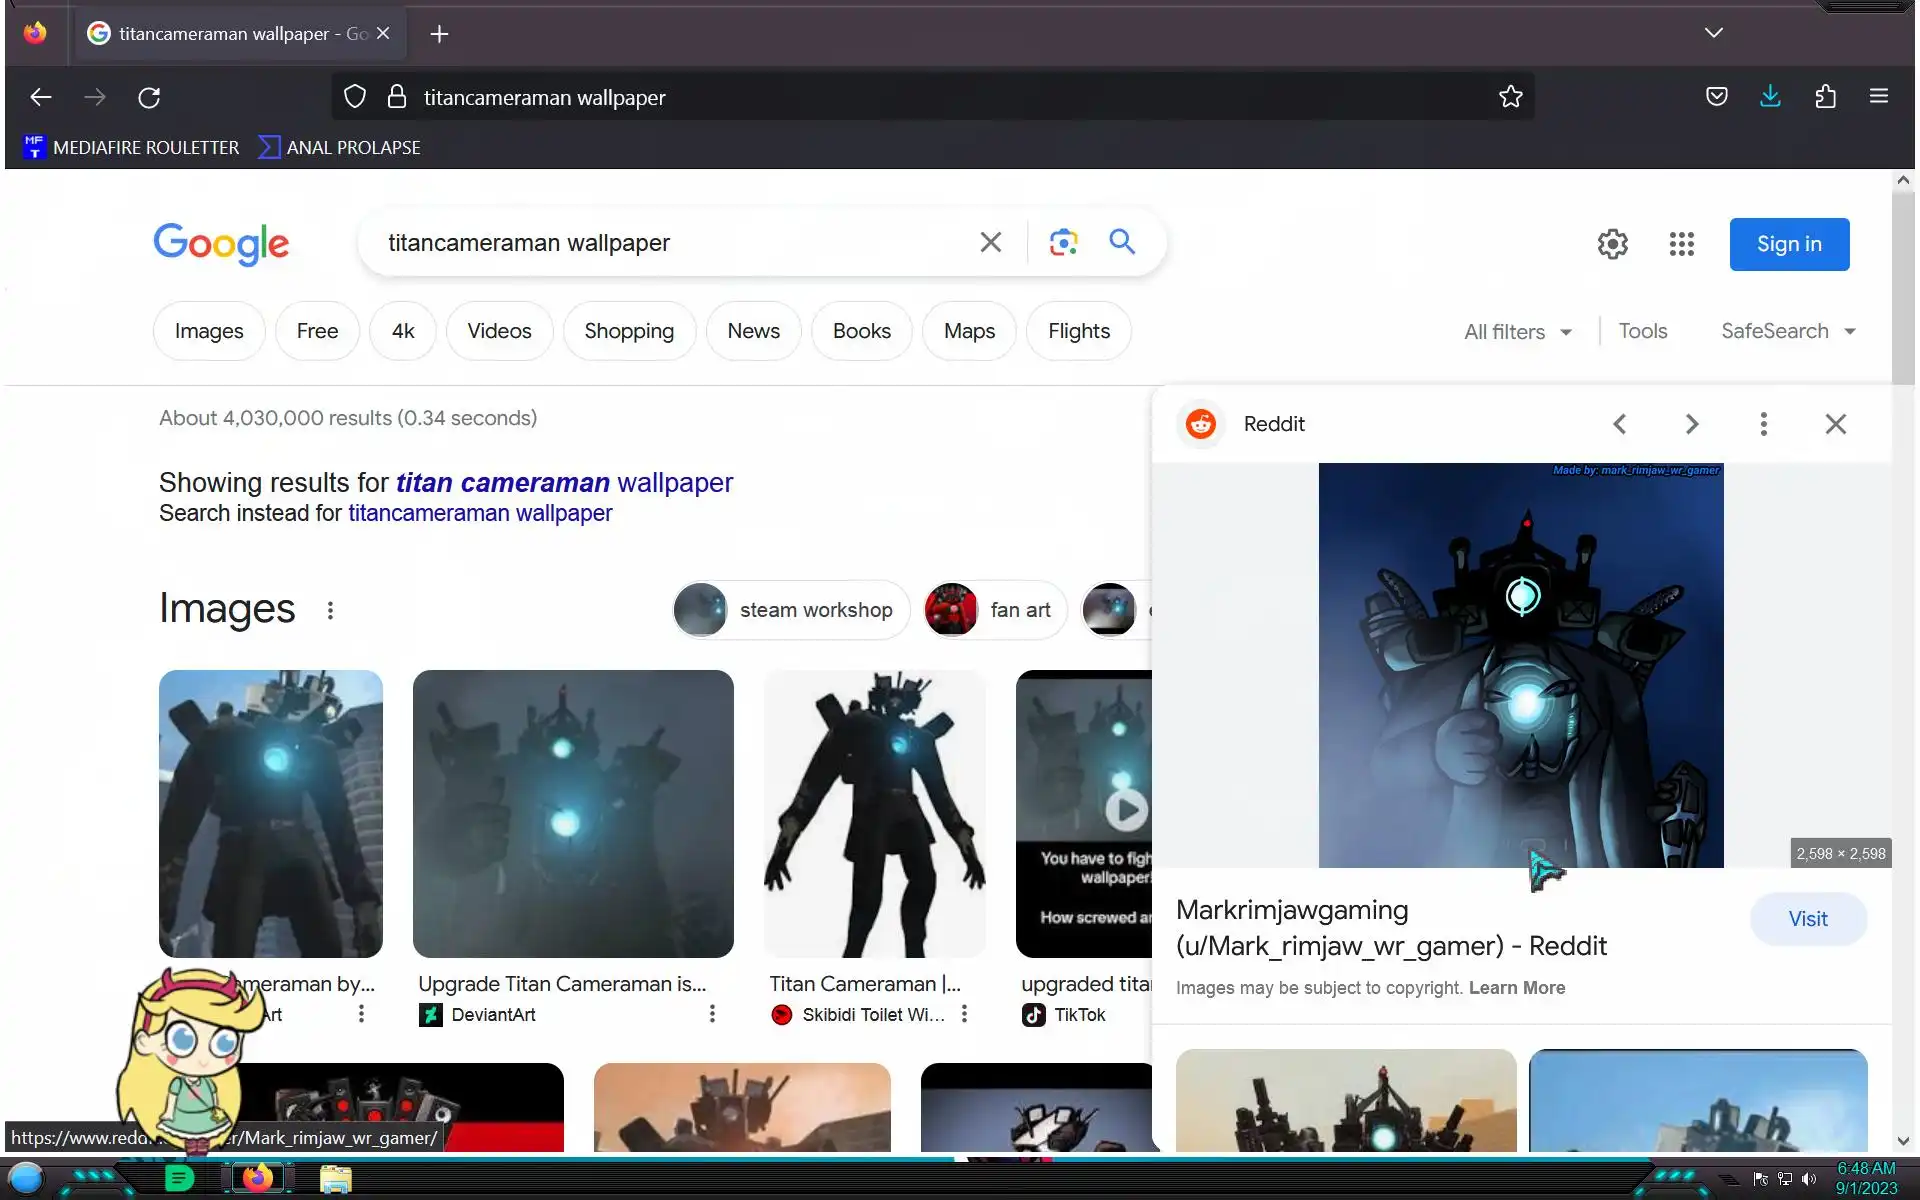
Task: Click the Save to Pocket icon
Action: [1716, 97]
